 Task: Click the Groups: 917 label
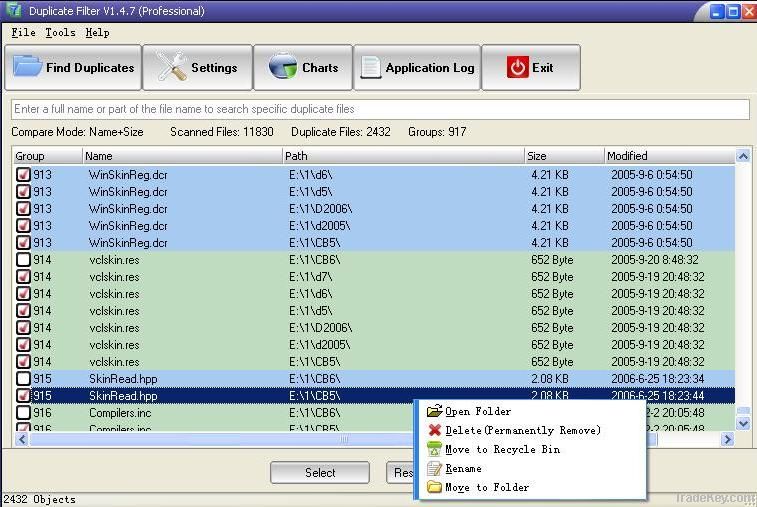coord(437,132)
